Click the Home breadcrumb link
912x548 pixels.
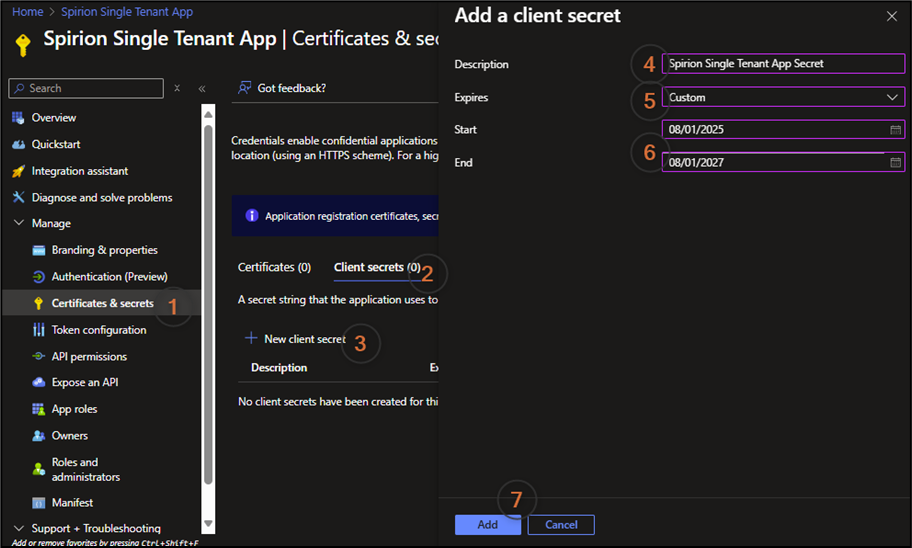click(x=27, y=12)
